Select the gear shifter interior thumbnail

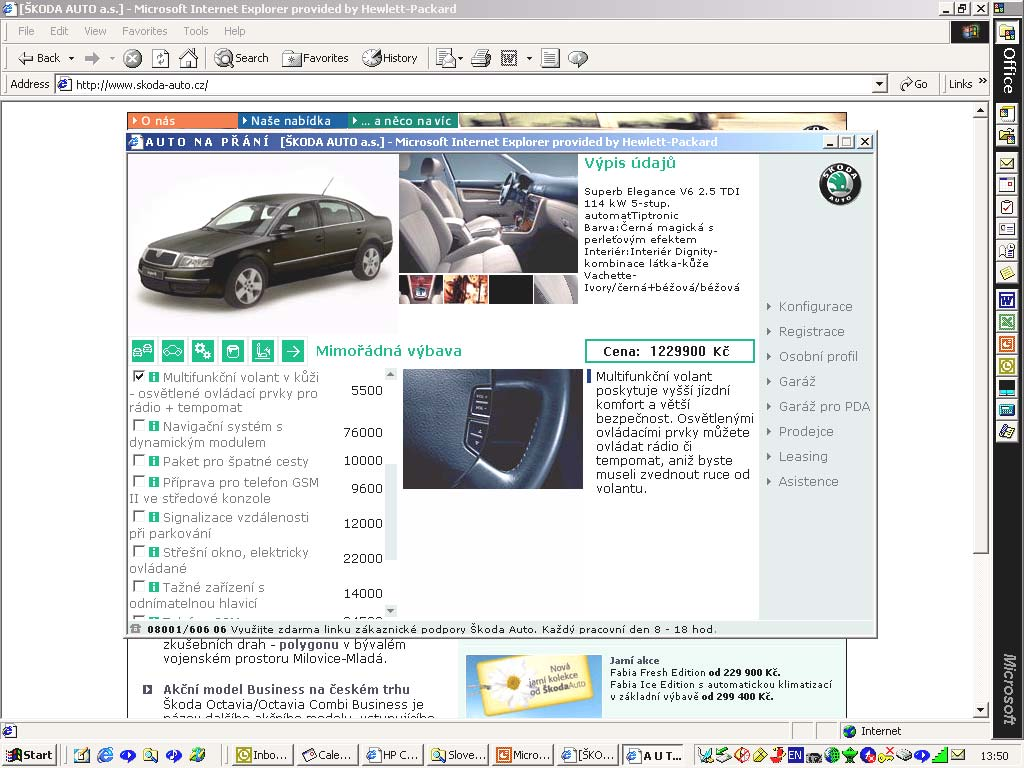coord(421,289)
